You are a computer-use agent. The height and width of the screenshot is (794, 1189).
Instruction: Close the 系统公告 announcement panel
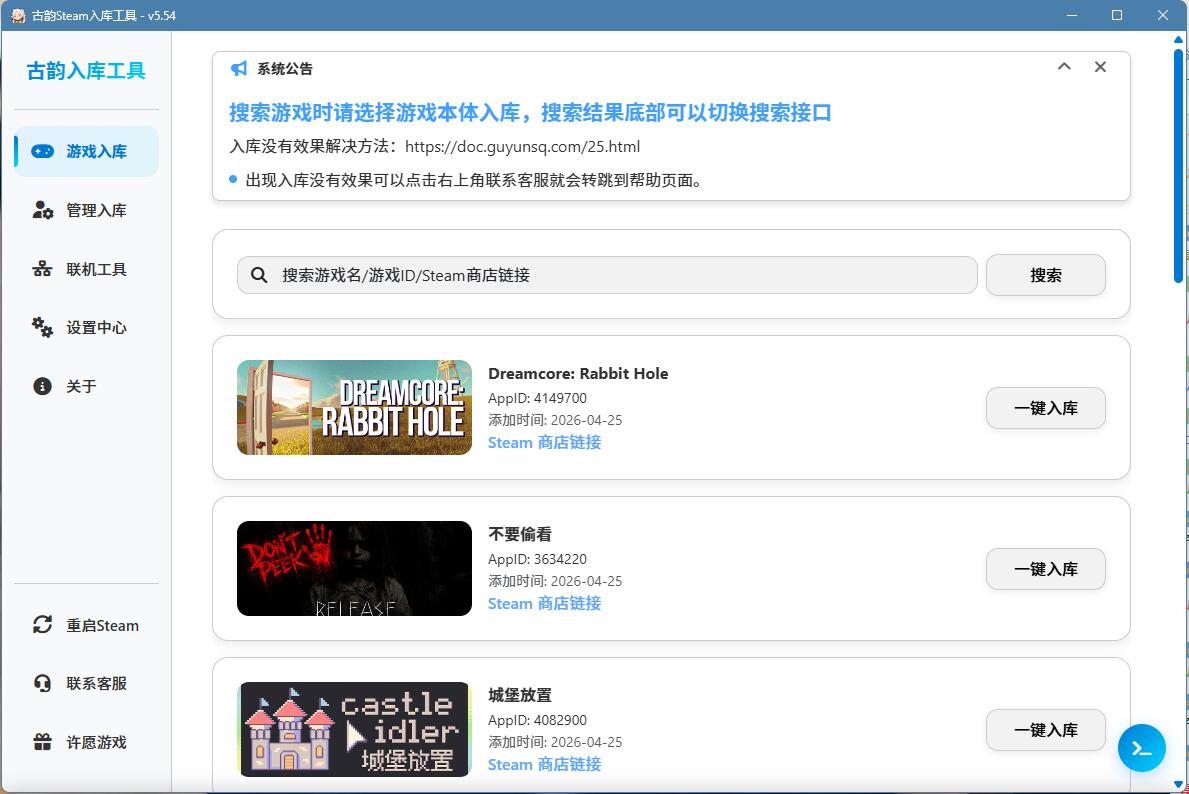pyautogui.click(x=1100, y=67)
